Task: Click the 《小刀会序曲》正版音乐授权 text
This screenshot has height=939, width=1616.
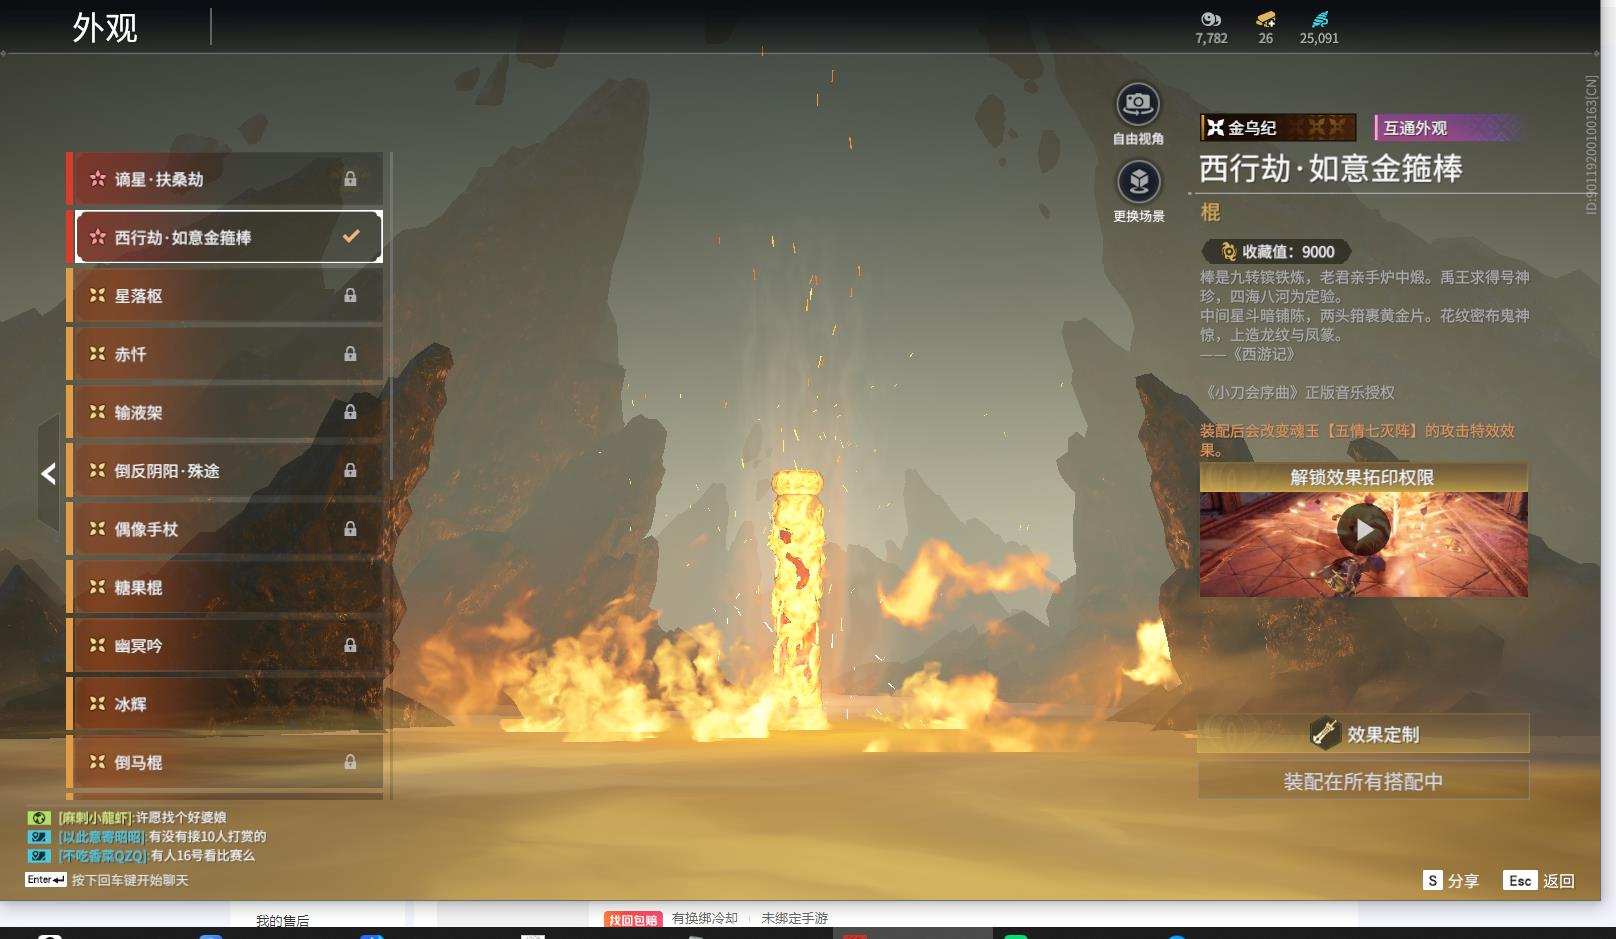Action: click(1298, 393)
